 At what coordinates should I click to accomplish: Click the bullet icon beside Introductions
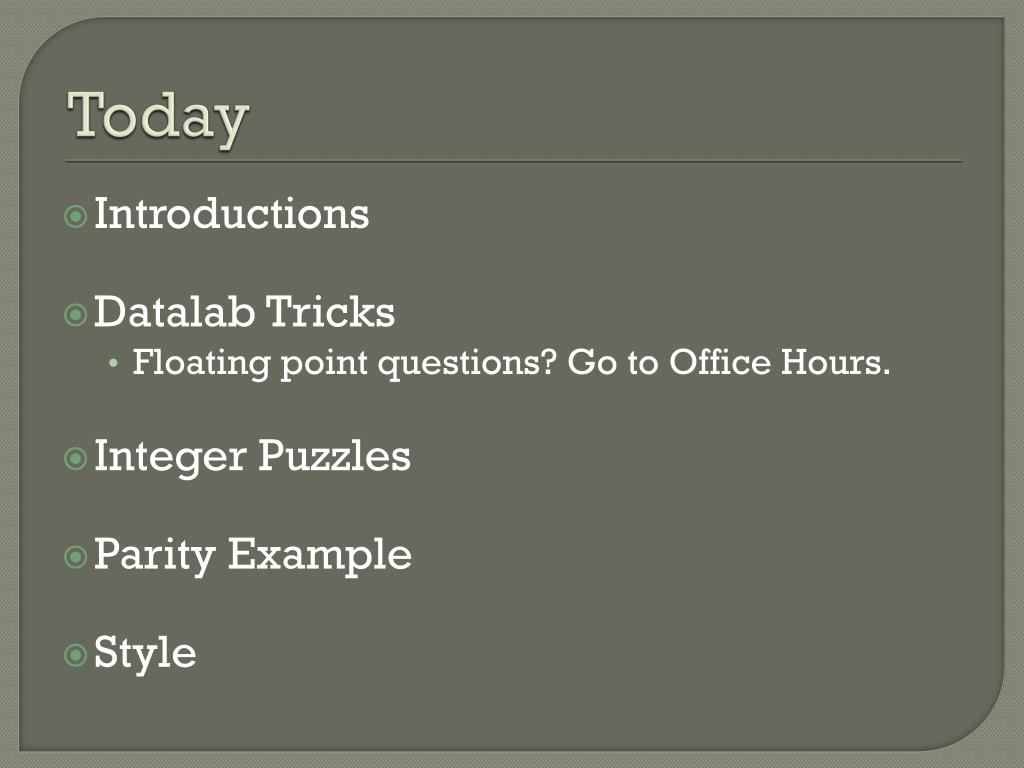pos(76,216)
